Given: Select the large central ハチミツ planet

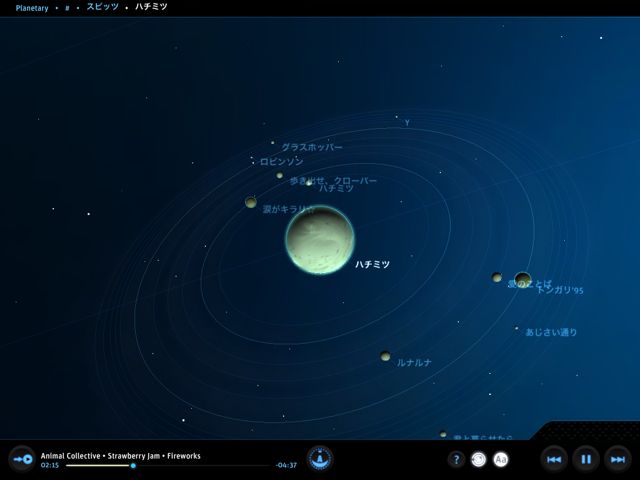Looking at the screenshot, I should point(320,240).
